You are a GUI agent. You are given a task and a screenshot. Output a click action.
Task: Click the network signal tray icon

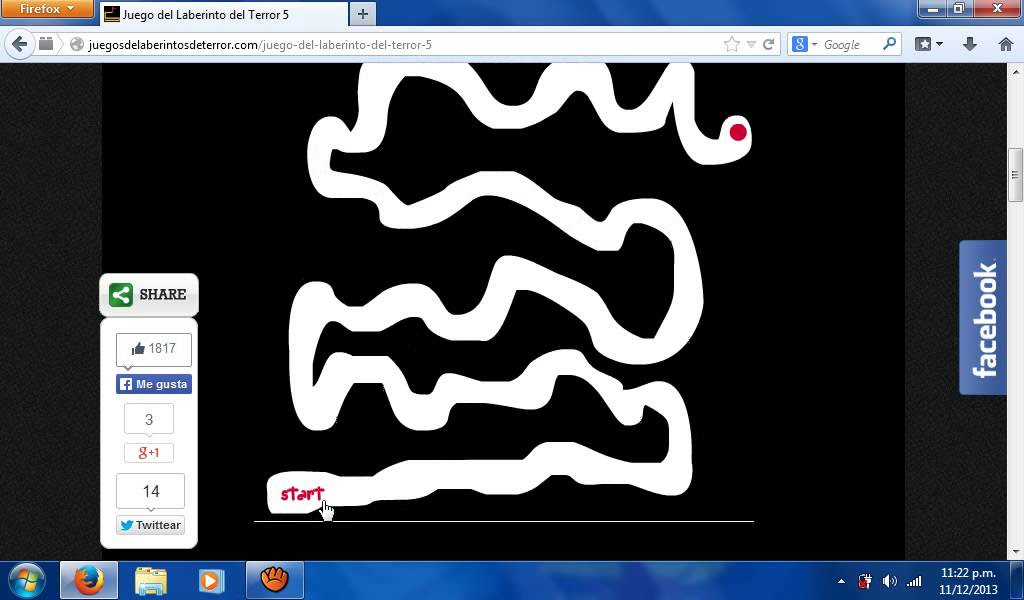pos(914,581)
